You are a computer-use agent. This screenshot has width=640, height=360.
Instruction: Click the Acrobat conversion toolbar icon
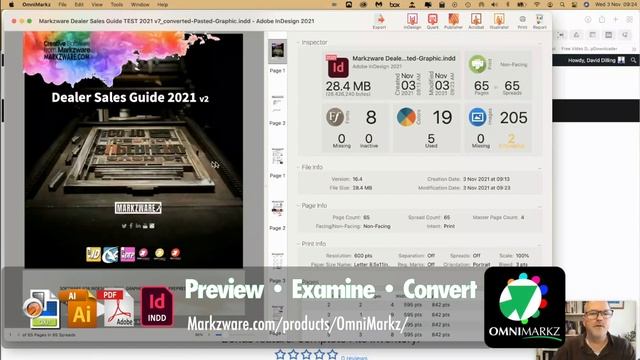(476, 21)
